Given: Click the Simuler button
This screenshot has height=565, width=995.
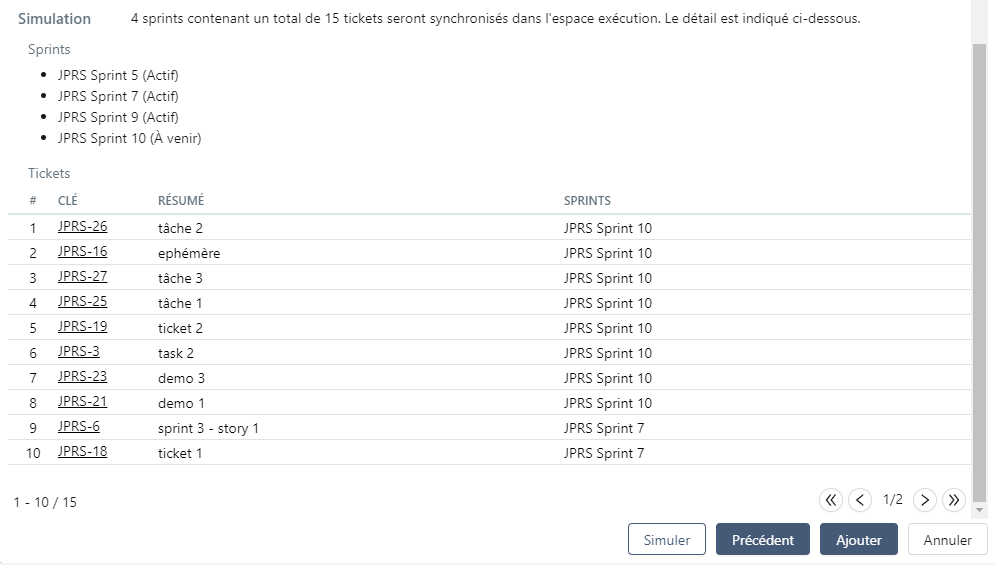Looking at the screenshot, I should click(x=666, y=539).
